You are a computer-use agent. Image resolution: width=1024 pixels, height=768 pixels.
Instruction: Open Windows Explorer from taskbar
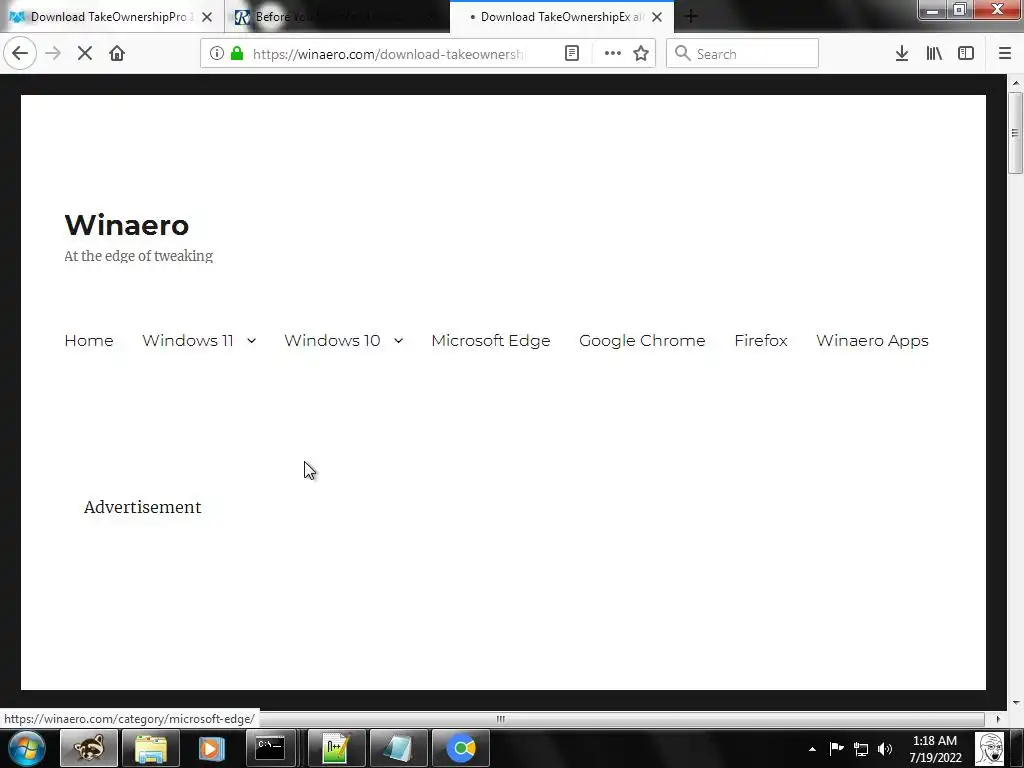[x=151, y=748]
